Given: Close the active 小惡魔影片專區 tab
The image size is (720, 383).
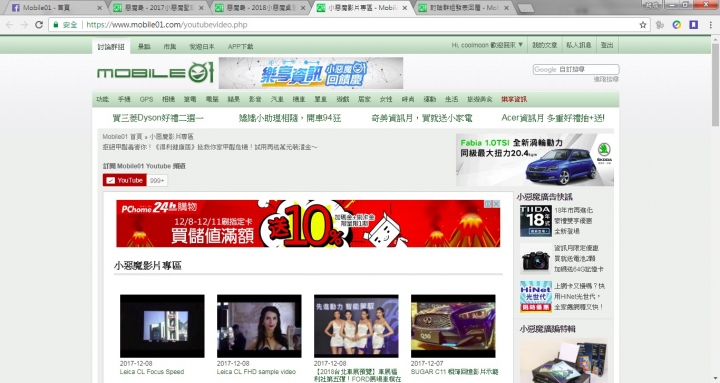Looking at the screenshot, I should pyautogui.click(x=405, y=8).
